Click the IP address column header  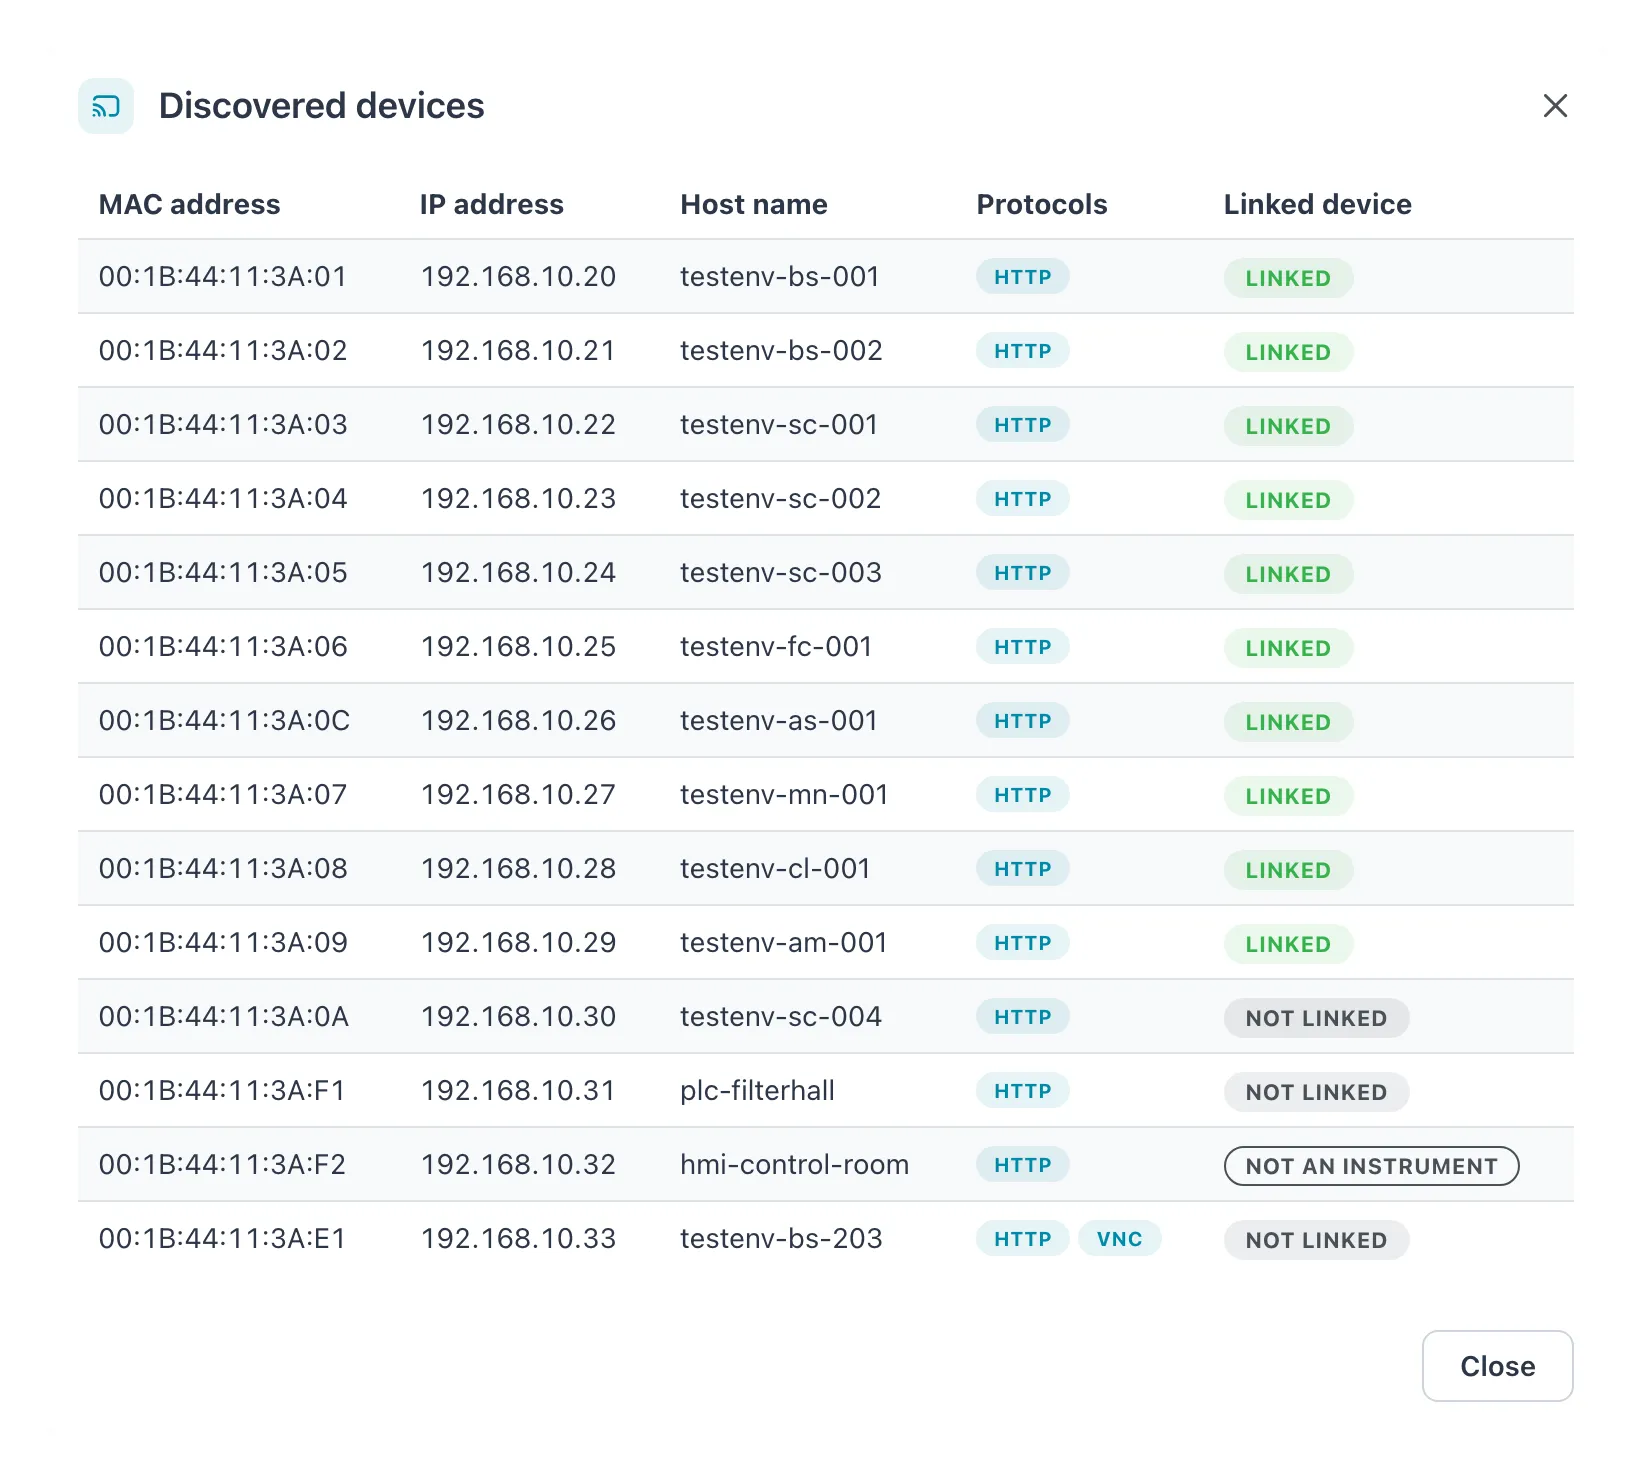(x=491, y=205)
